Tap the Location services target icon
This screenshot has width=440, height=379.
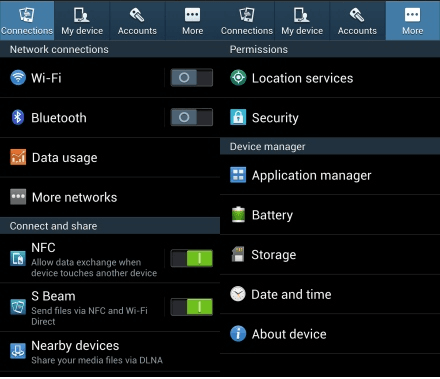tap(238, 78)
